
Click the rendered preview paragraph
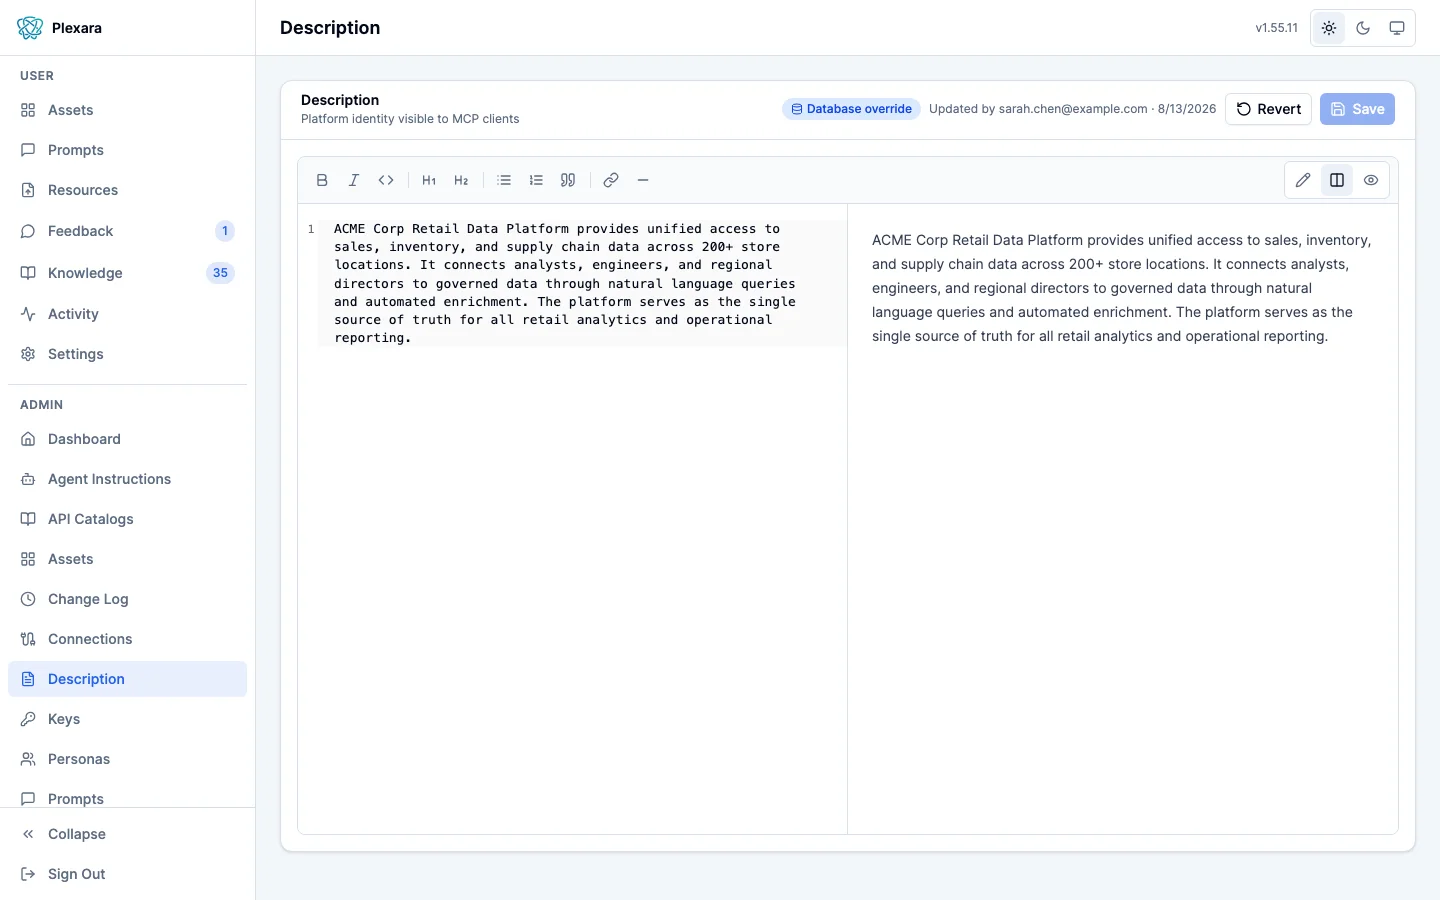coord(1122,288)
